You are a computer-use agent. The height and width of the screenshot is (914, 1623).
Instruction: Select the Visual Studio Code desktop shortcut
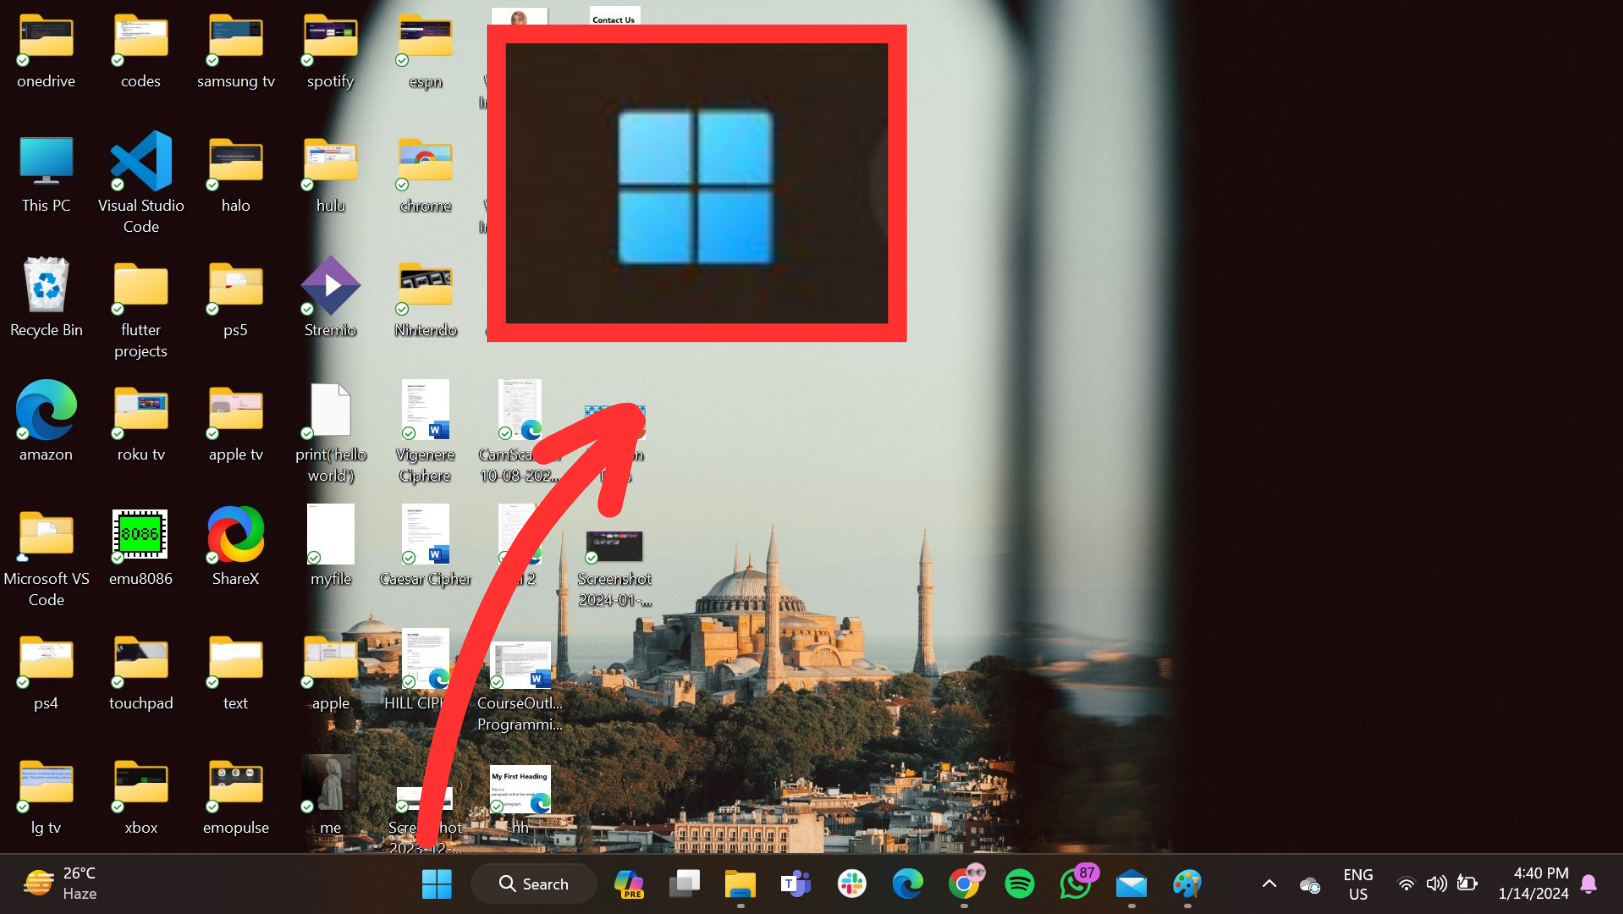click(x=141, y=184)
